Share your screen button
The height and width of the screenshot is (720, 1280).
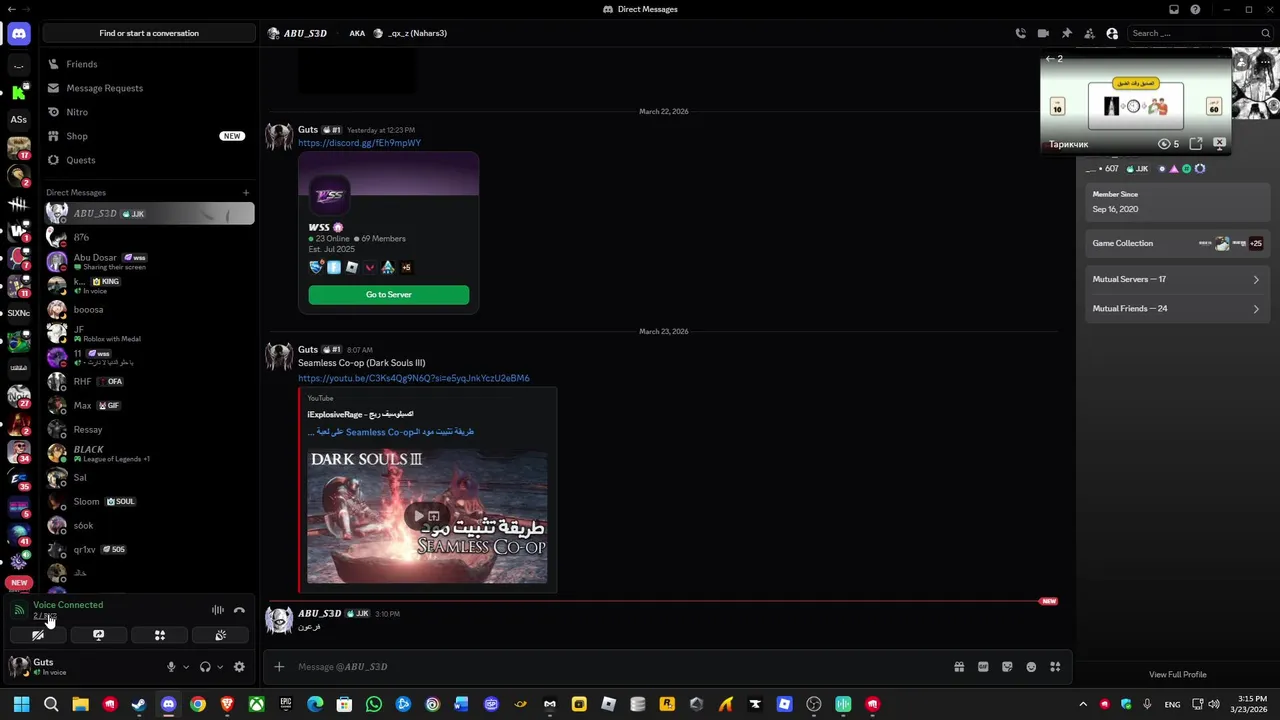(98, 635)
